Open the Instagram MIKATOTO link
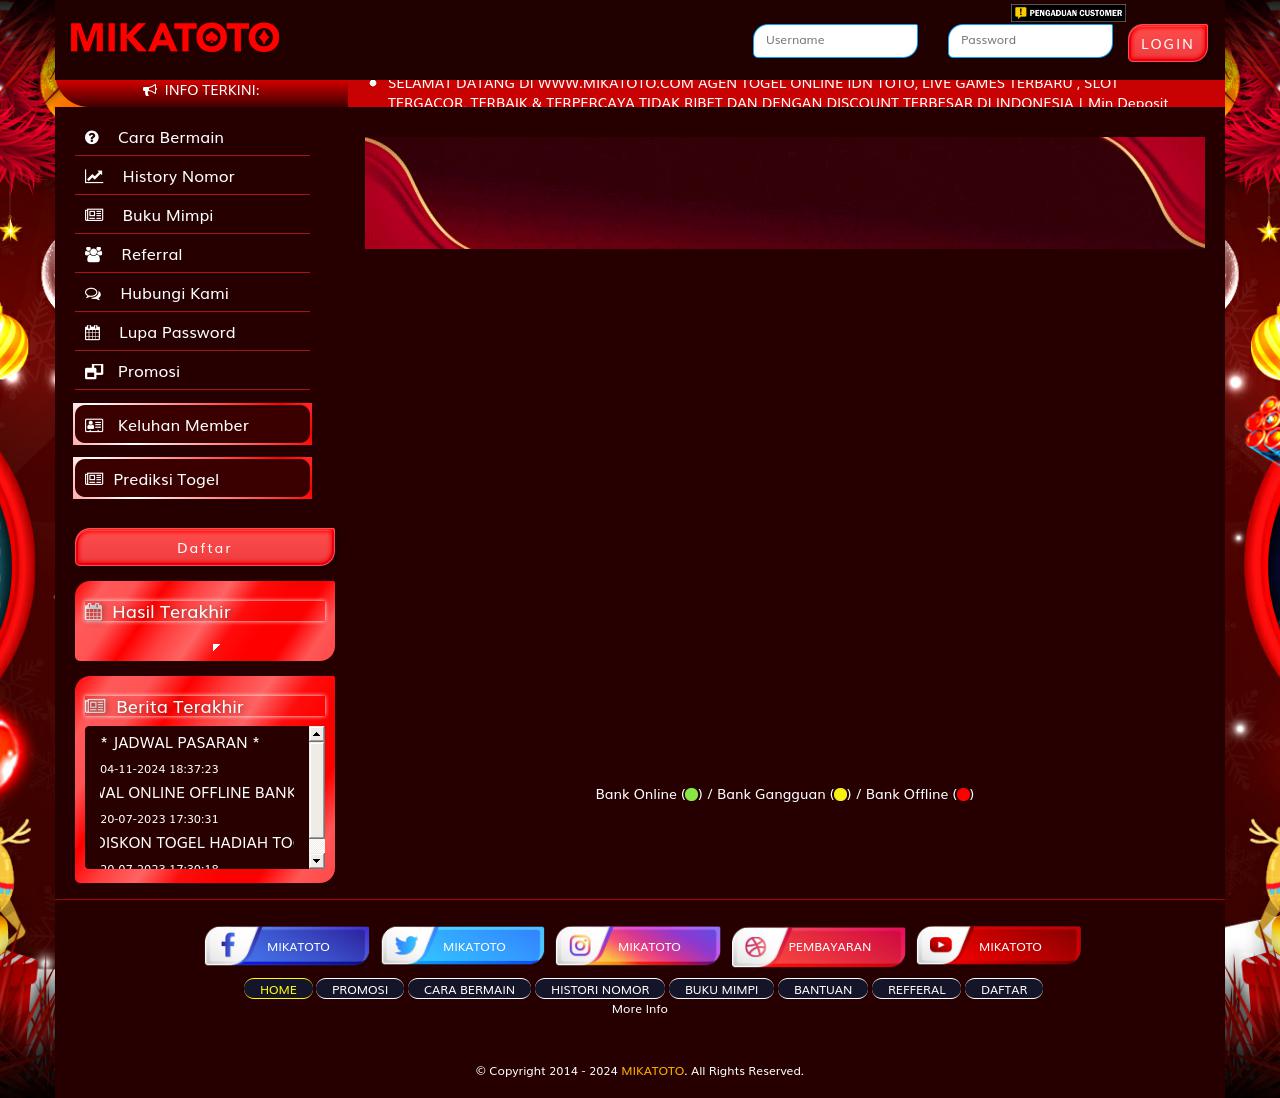Viewport: 1280px width, 1098px height. click(x=638, y=946)
